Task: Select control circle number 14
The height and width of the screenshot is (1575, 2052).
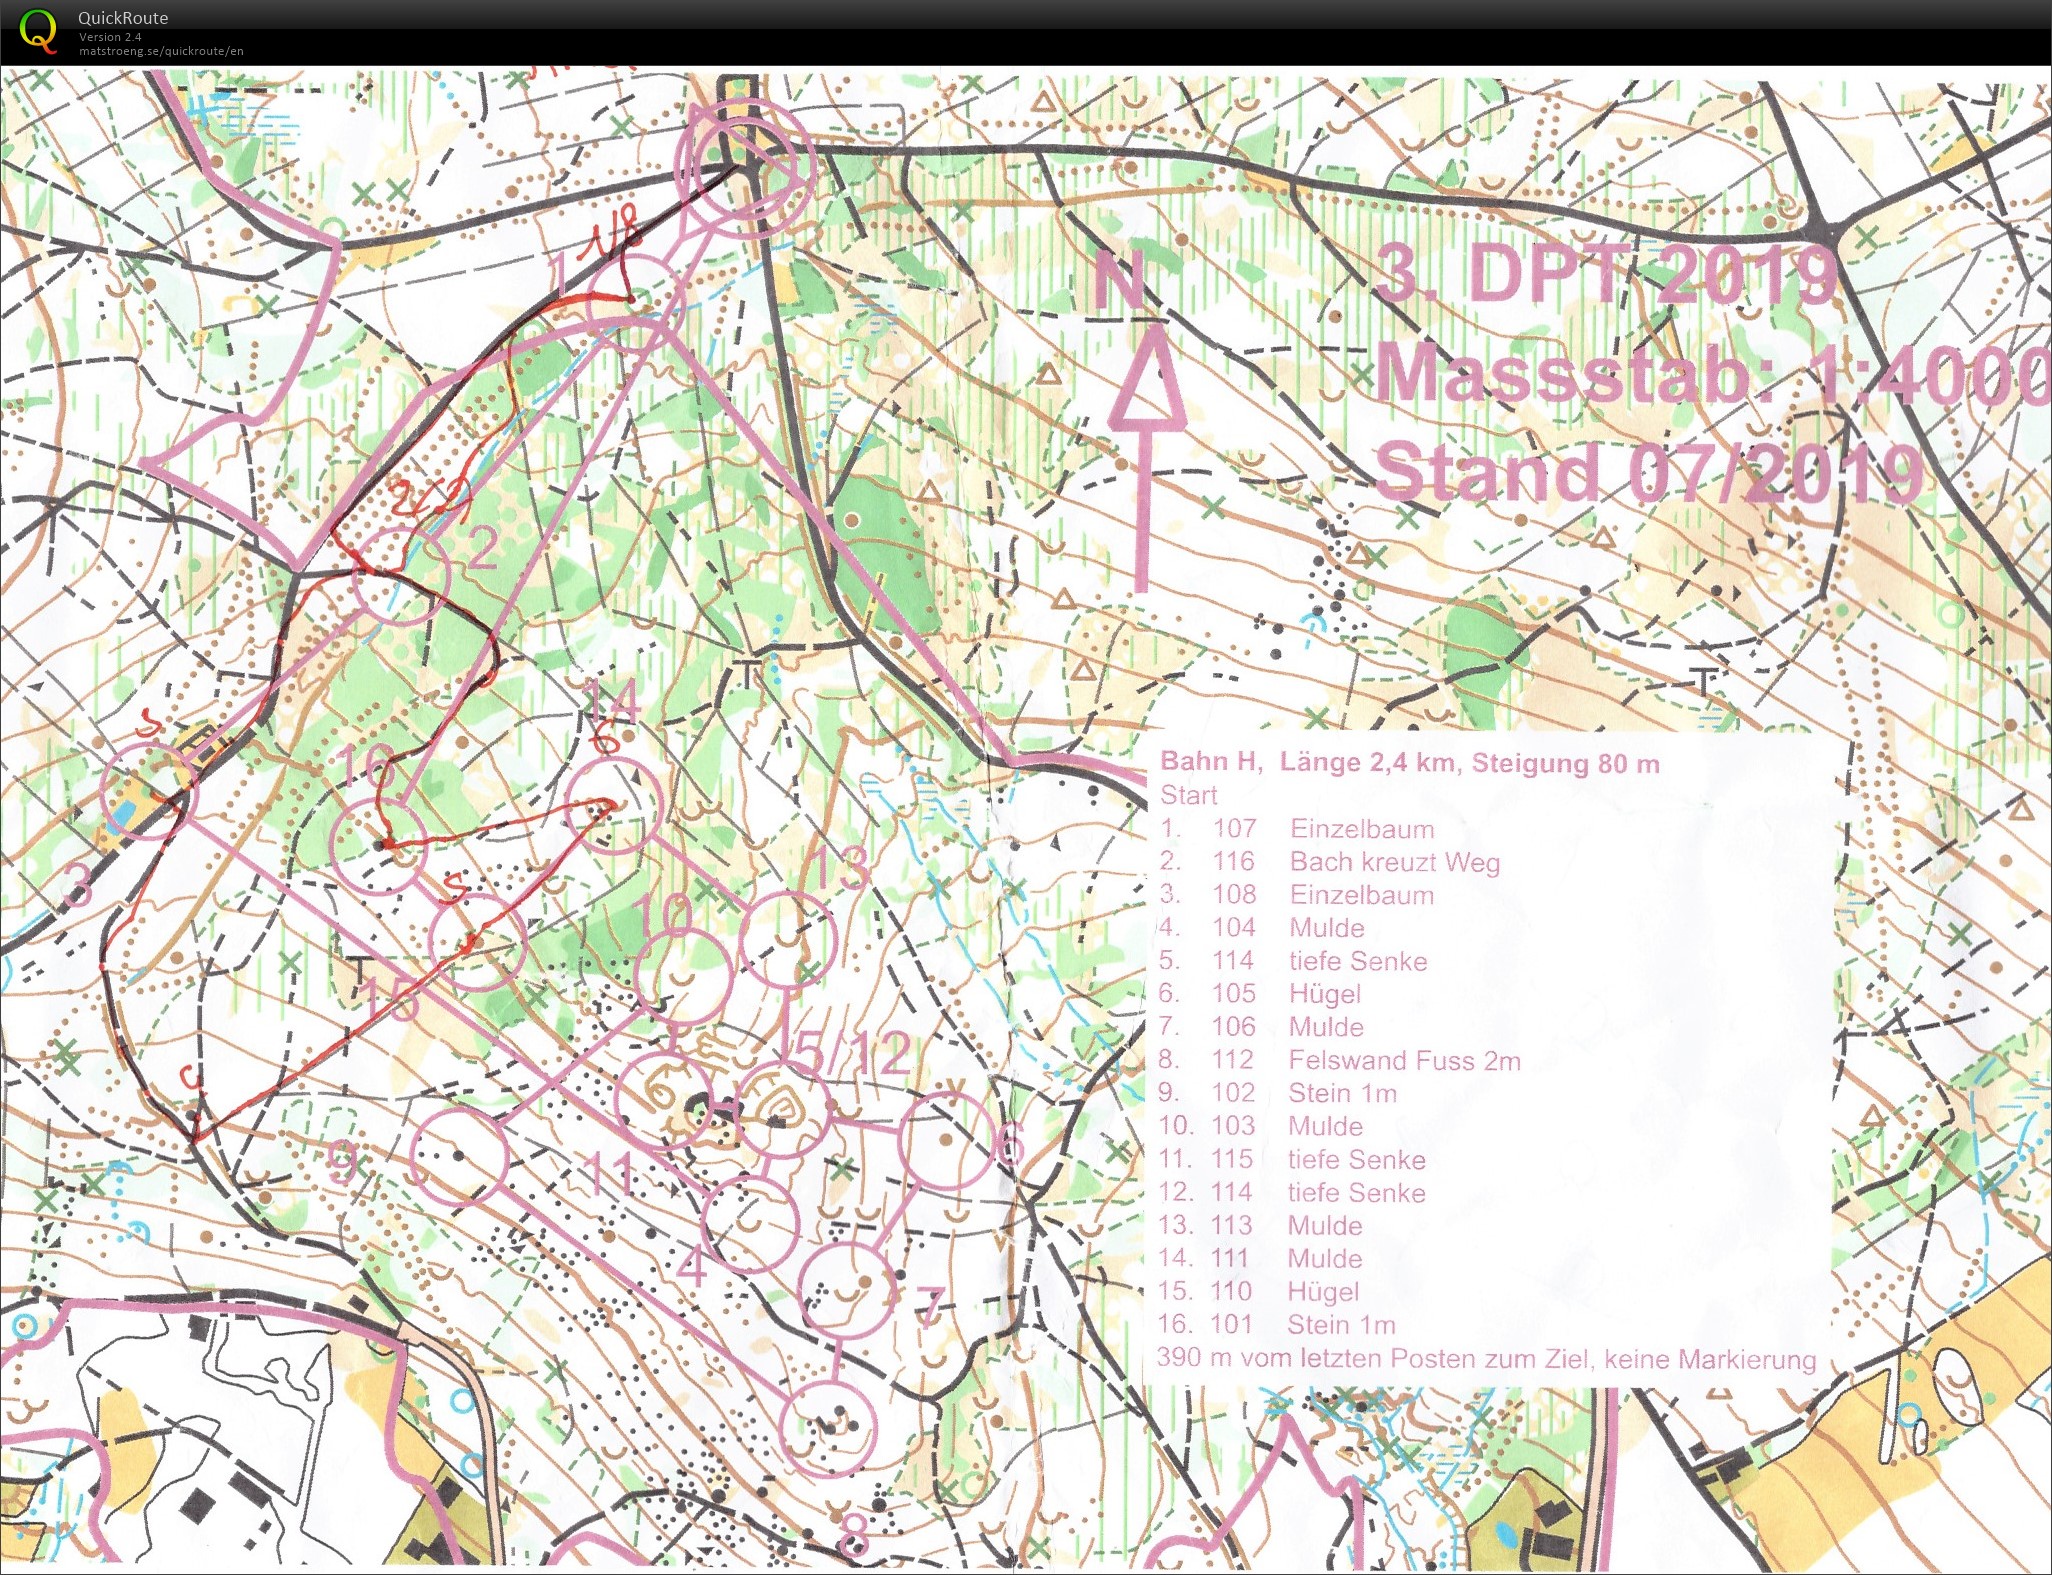Action: click(614, 807)
